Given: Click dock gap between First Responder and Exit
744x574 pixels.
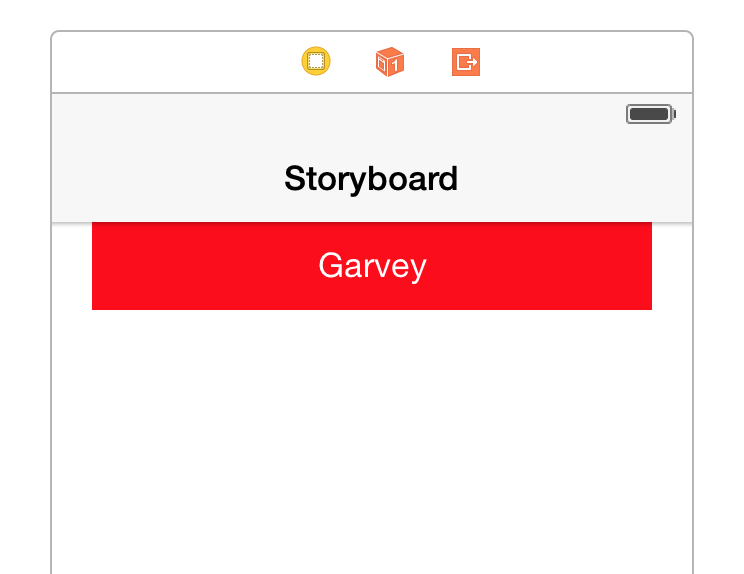Looking at the screenshot, I should [x=428, y=62].
